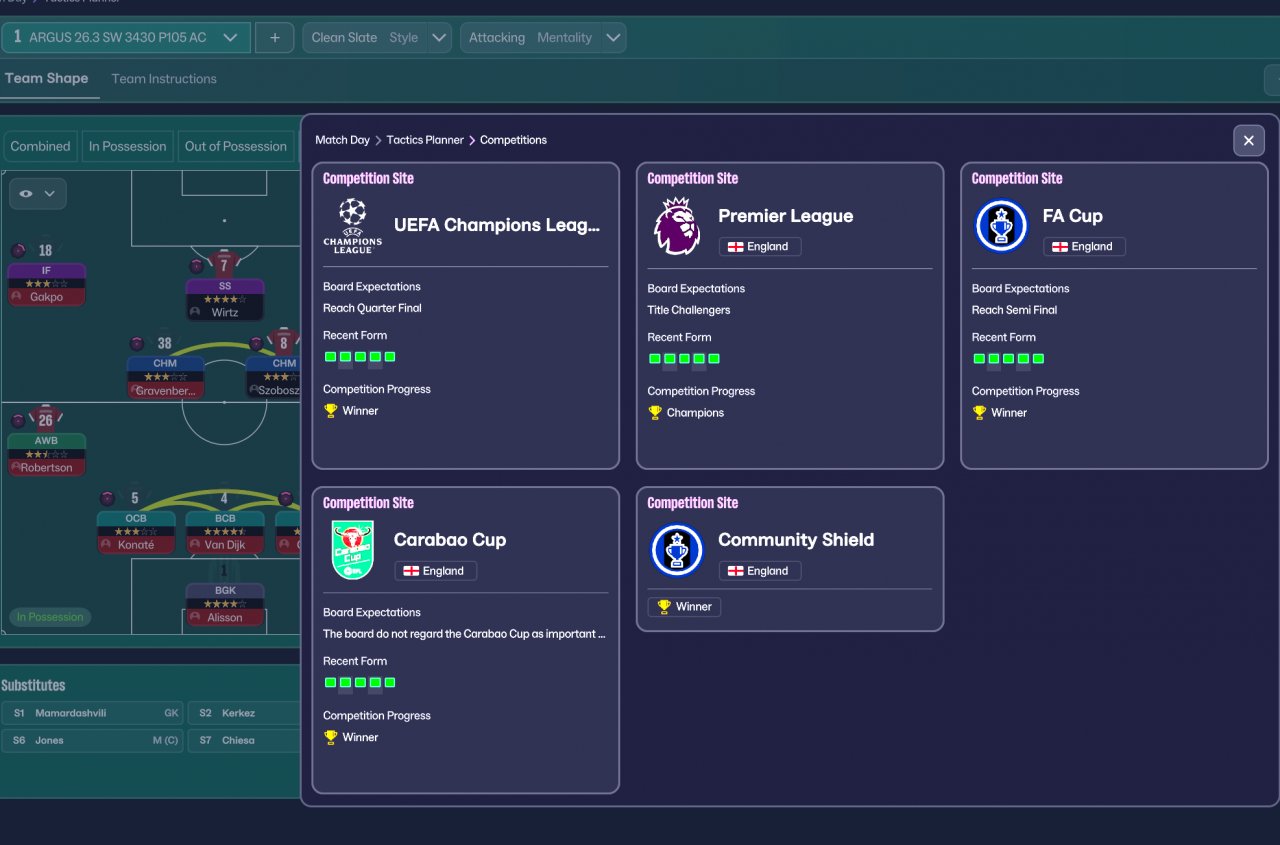Click the UEFA Champions League logo
Image resolution: width=1280 pixels, height=845 pixels.
pos(352,225)
